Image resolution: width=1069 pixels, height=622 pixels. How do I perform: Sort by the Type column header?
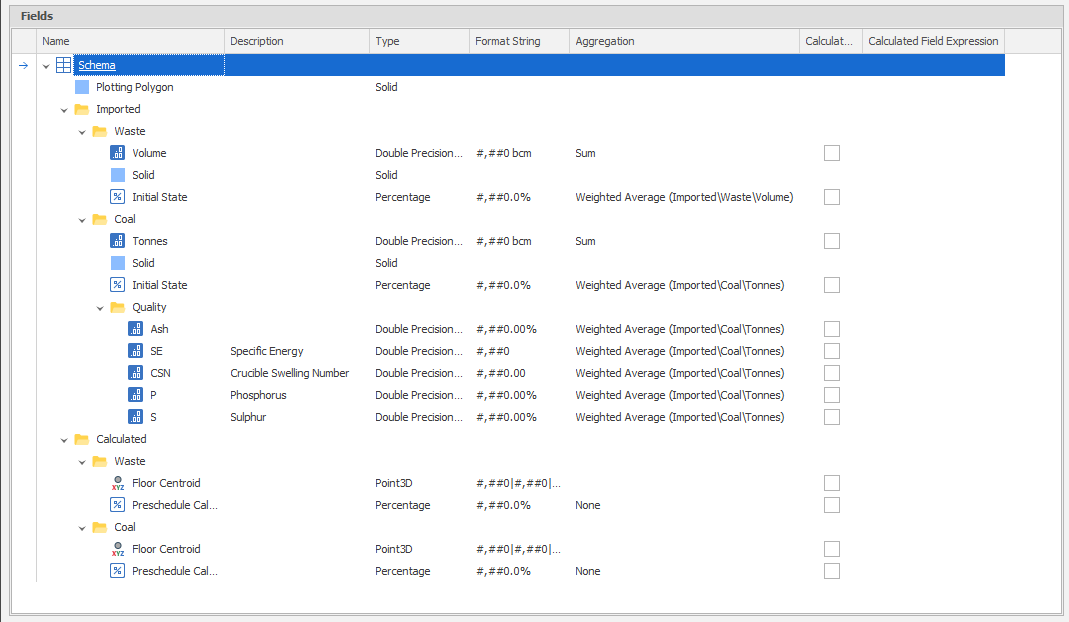(419, 41)
